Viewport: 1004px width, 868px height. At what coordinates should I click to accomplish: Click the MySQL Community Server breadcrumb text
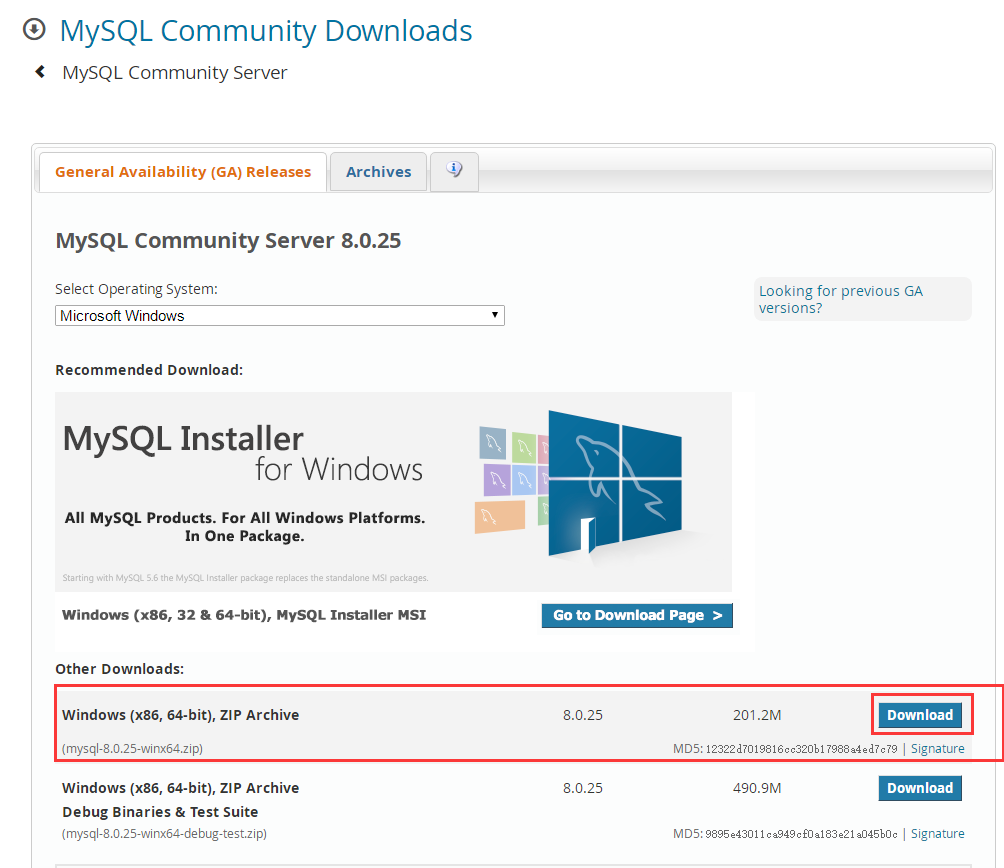(174, 71)
